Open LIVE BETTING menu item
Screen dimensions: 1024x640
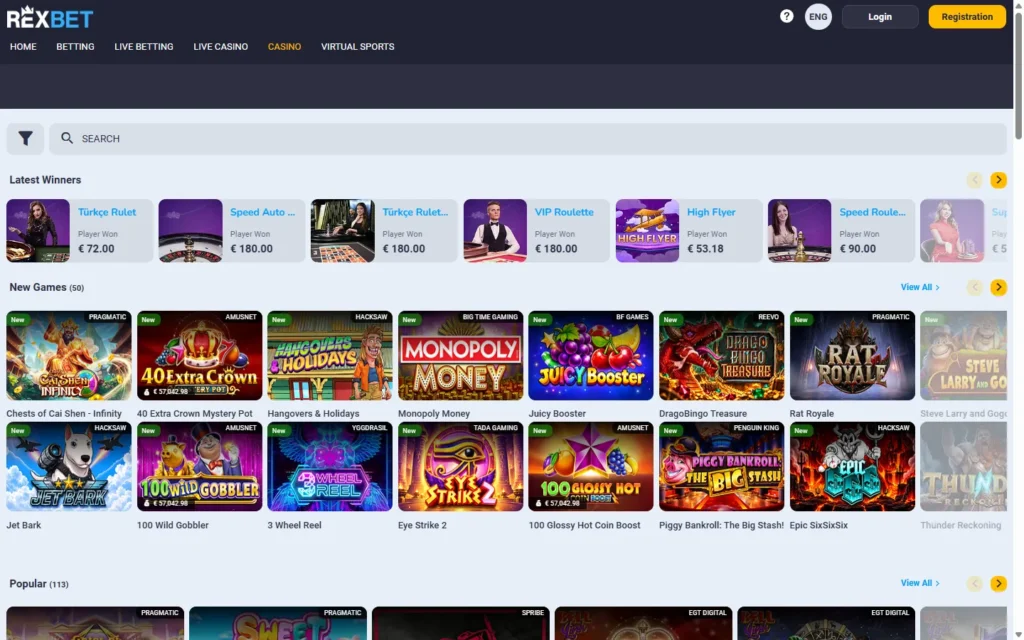point(144,46)
